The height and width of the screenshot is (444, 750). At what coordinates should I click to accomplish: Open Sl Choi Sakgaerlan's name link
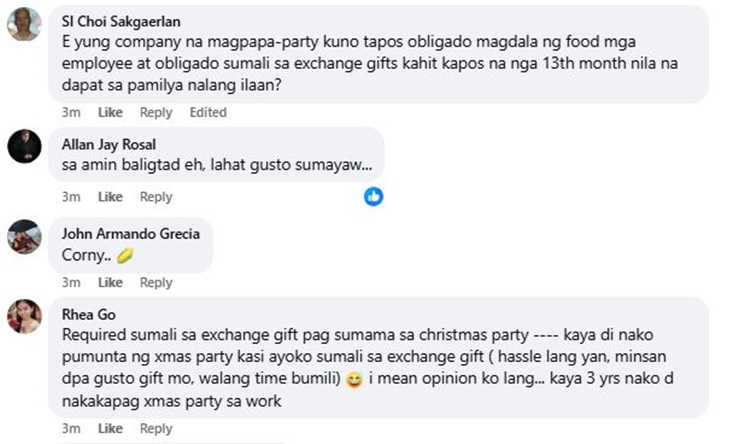pos(121,20)
